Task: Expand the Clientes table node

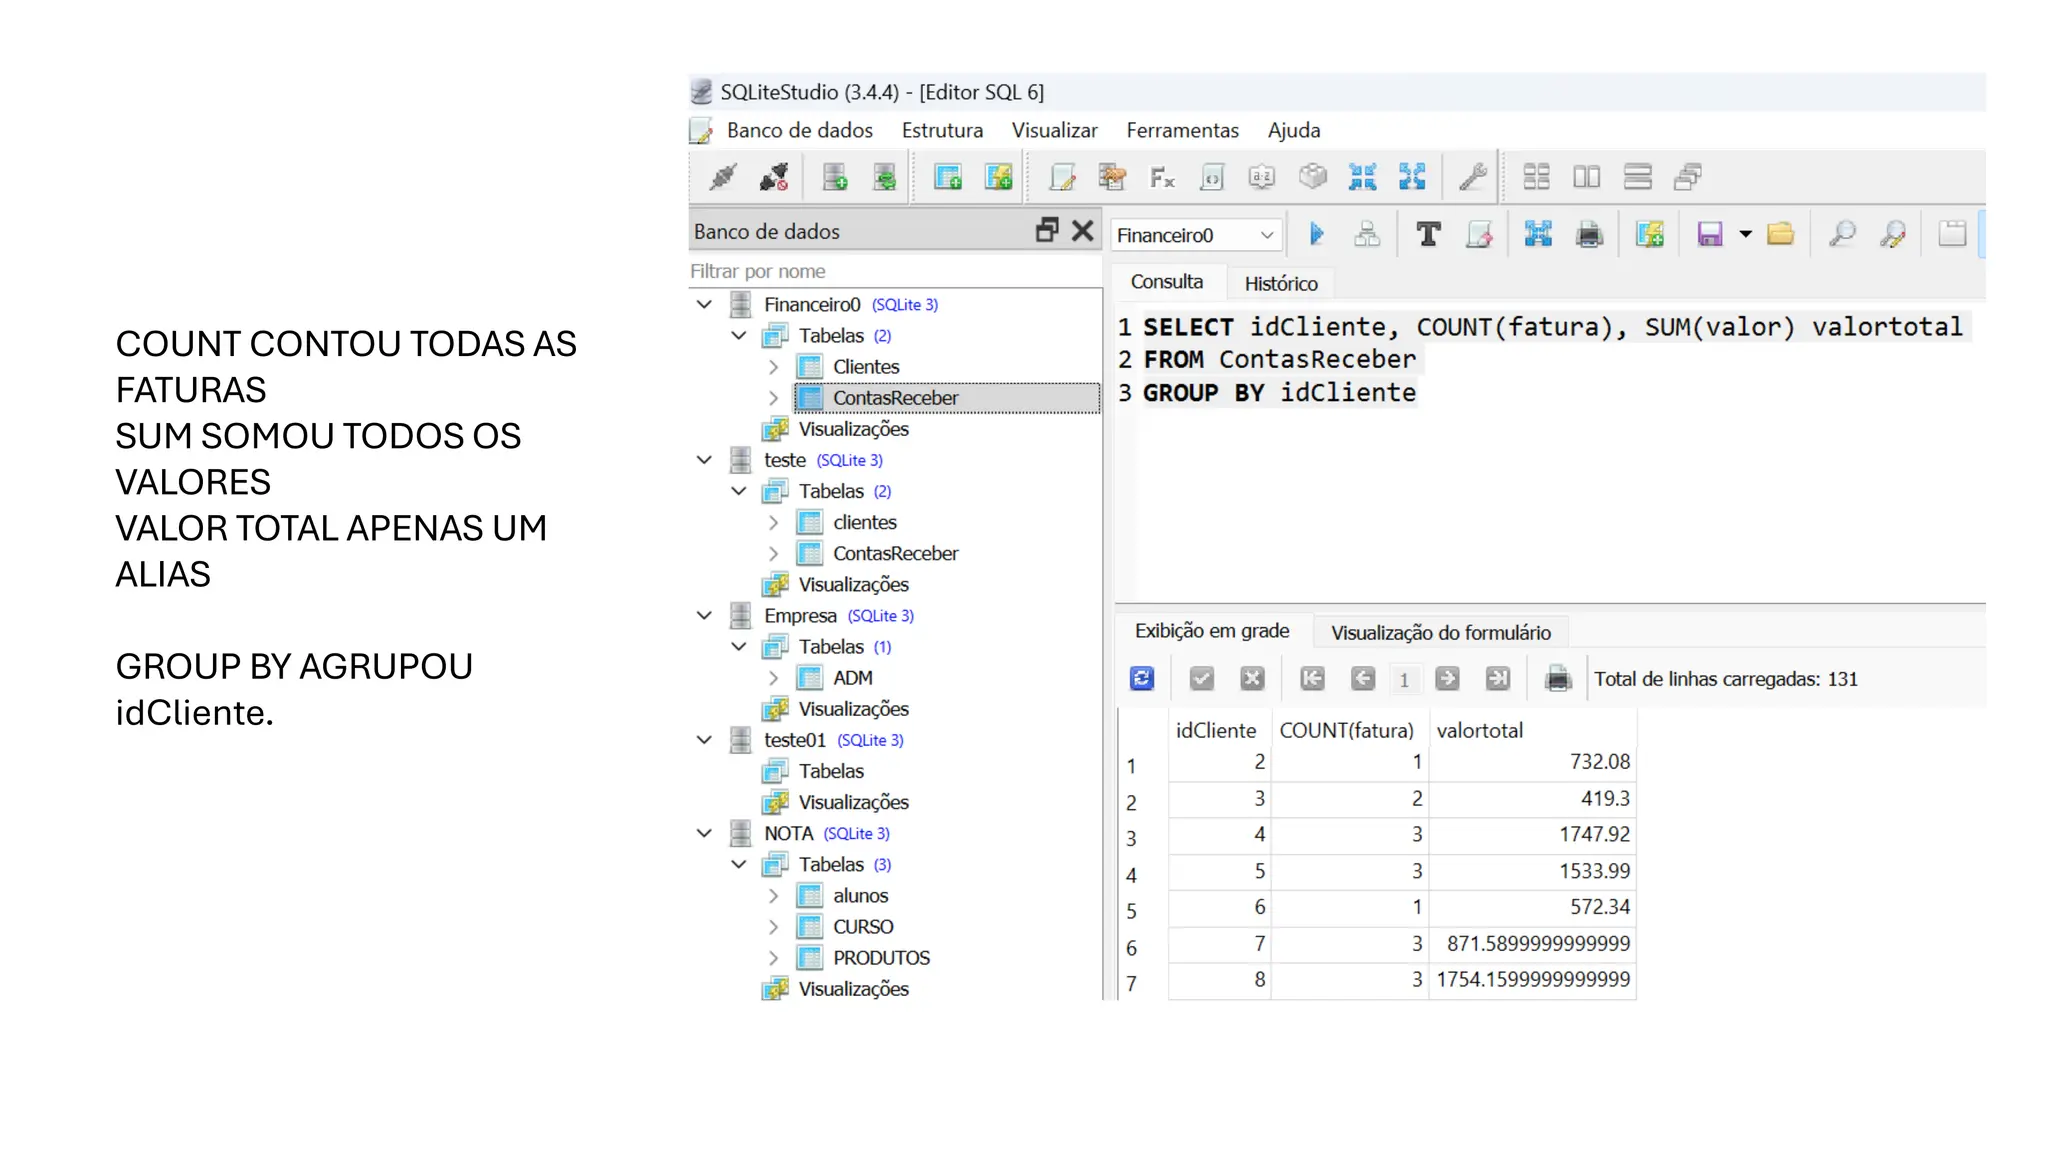Action: [x=773, y=367]
